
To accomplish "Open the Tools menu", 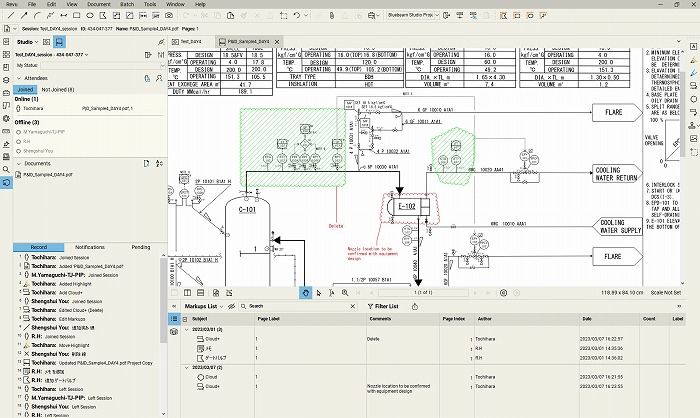I will [x=150, y=4].
